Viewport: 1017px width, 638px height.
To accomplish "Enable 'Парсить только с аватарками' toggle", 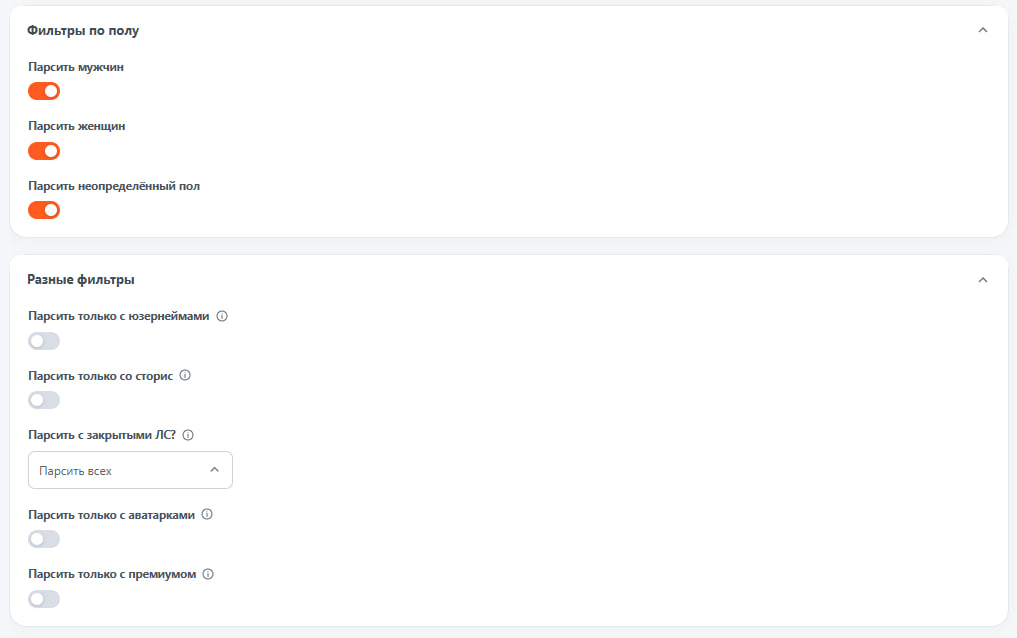I will (44, 539).
